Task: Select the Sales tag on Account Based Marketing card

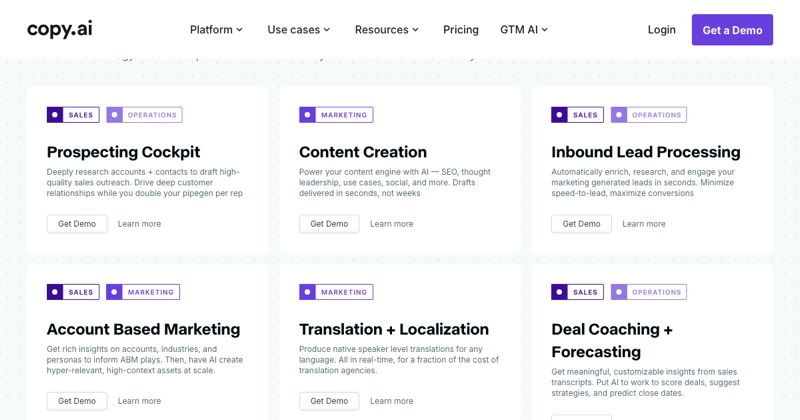Action: 73,292
